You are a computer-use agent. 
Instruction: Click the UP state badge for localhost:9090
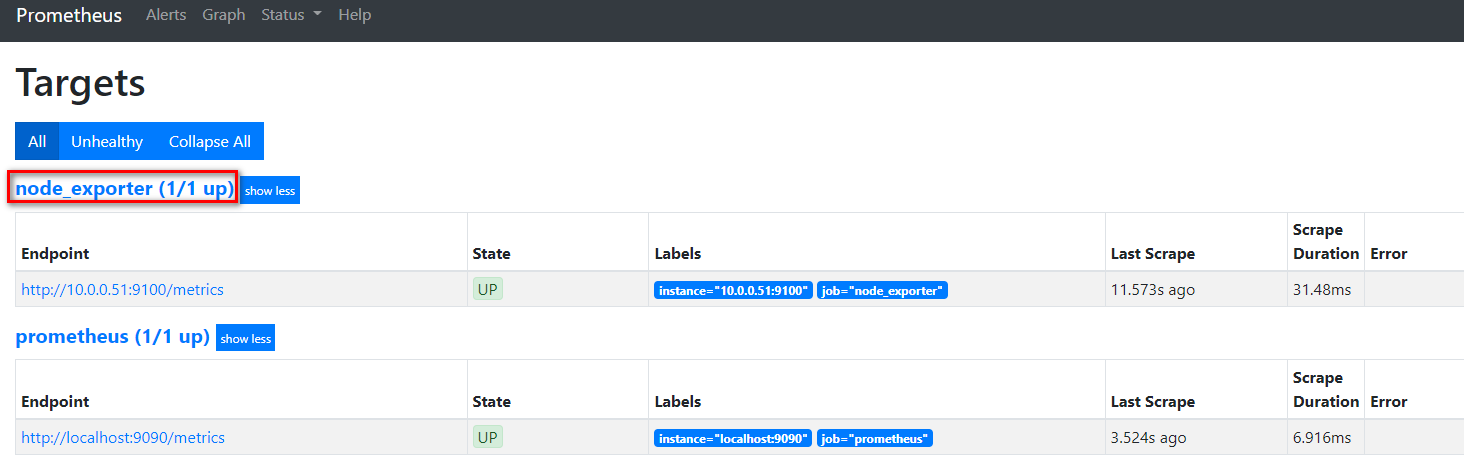coord(488,437)
